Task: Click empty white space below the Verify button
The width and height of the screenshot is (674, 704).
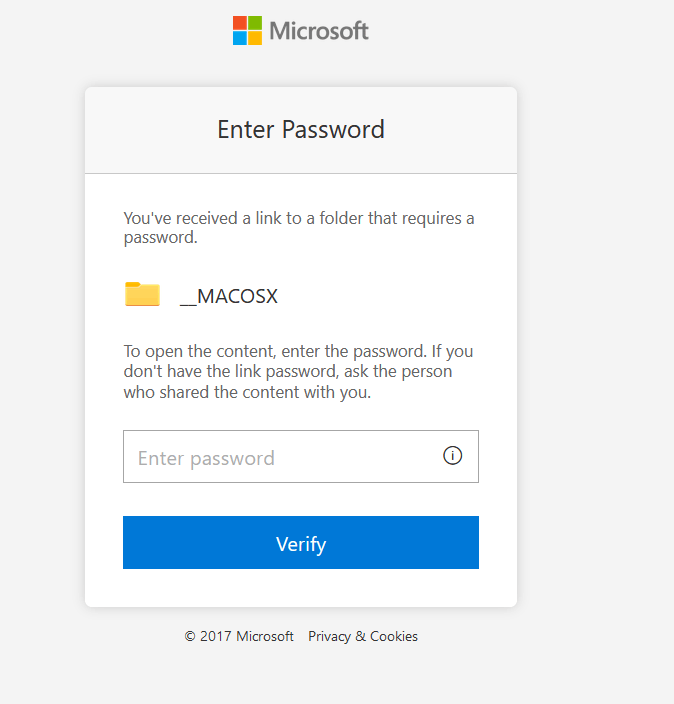Action: point(300,588)
